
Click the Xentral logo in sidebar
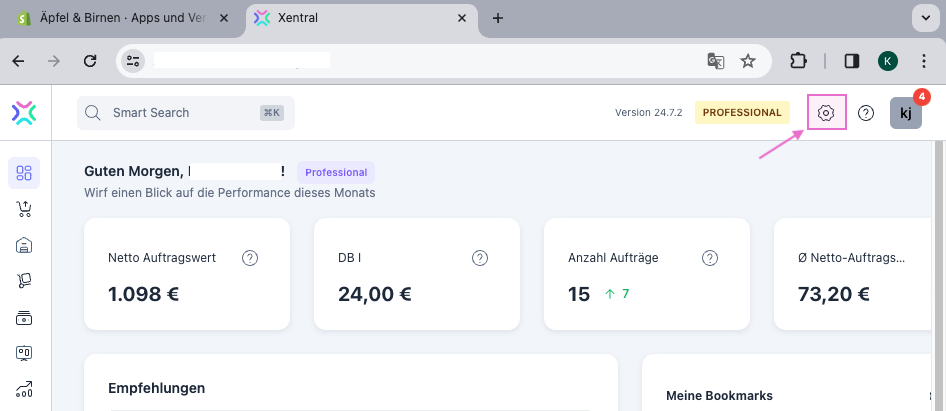[24, 113]
